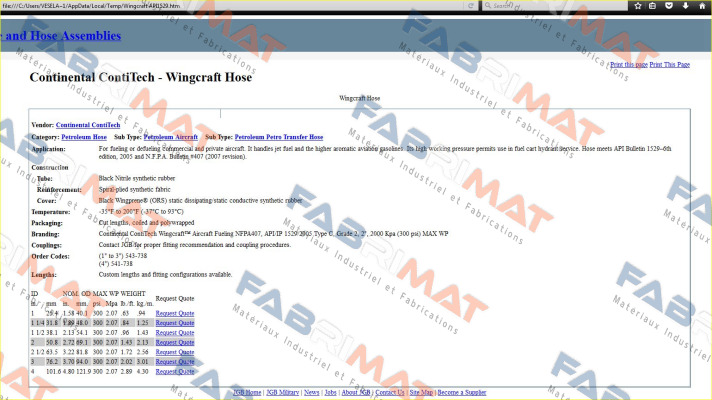
Task: Click the '76.2' mm table cell
Action: [52, 362]
